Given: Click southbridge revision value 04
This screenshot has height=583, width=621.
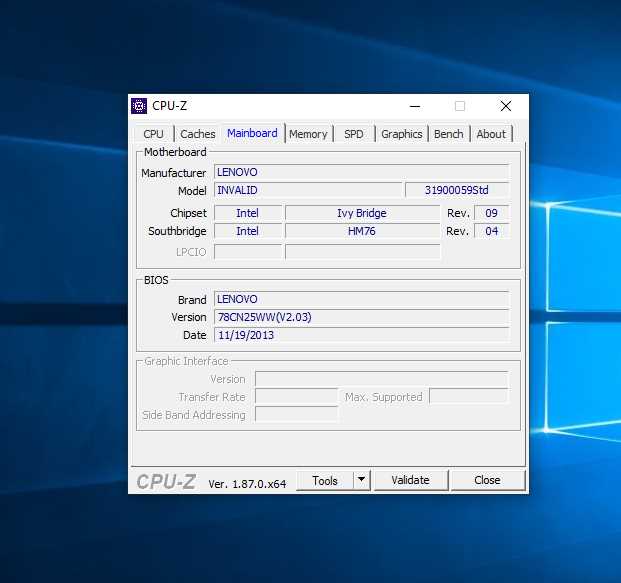Looking at the screenshot, I should pyautogui.click(x=491, y=231).
